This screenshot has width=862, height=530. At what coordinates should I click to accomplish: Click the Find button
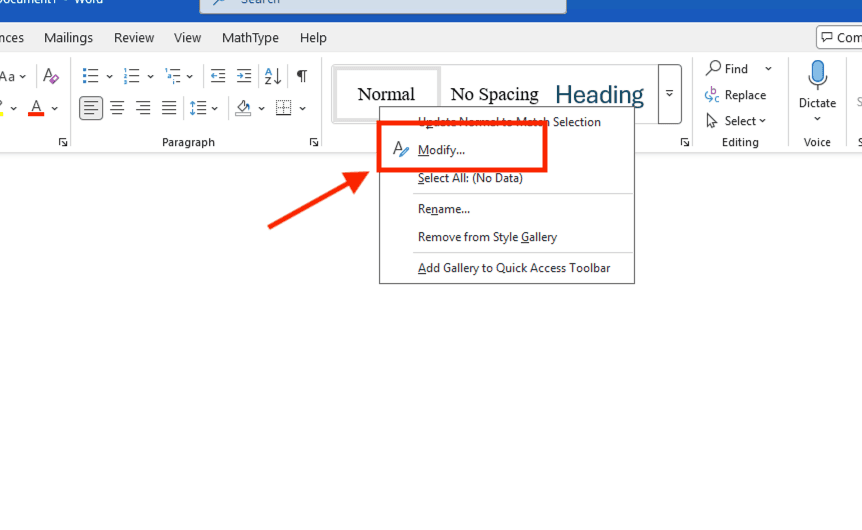[727, 69]
